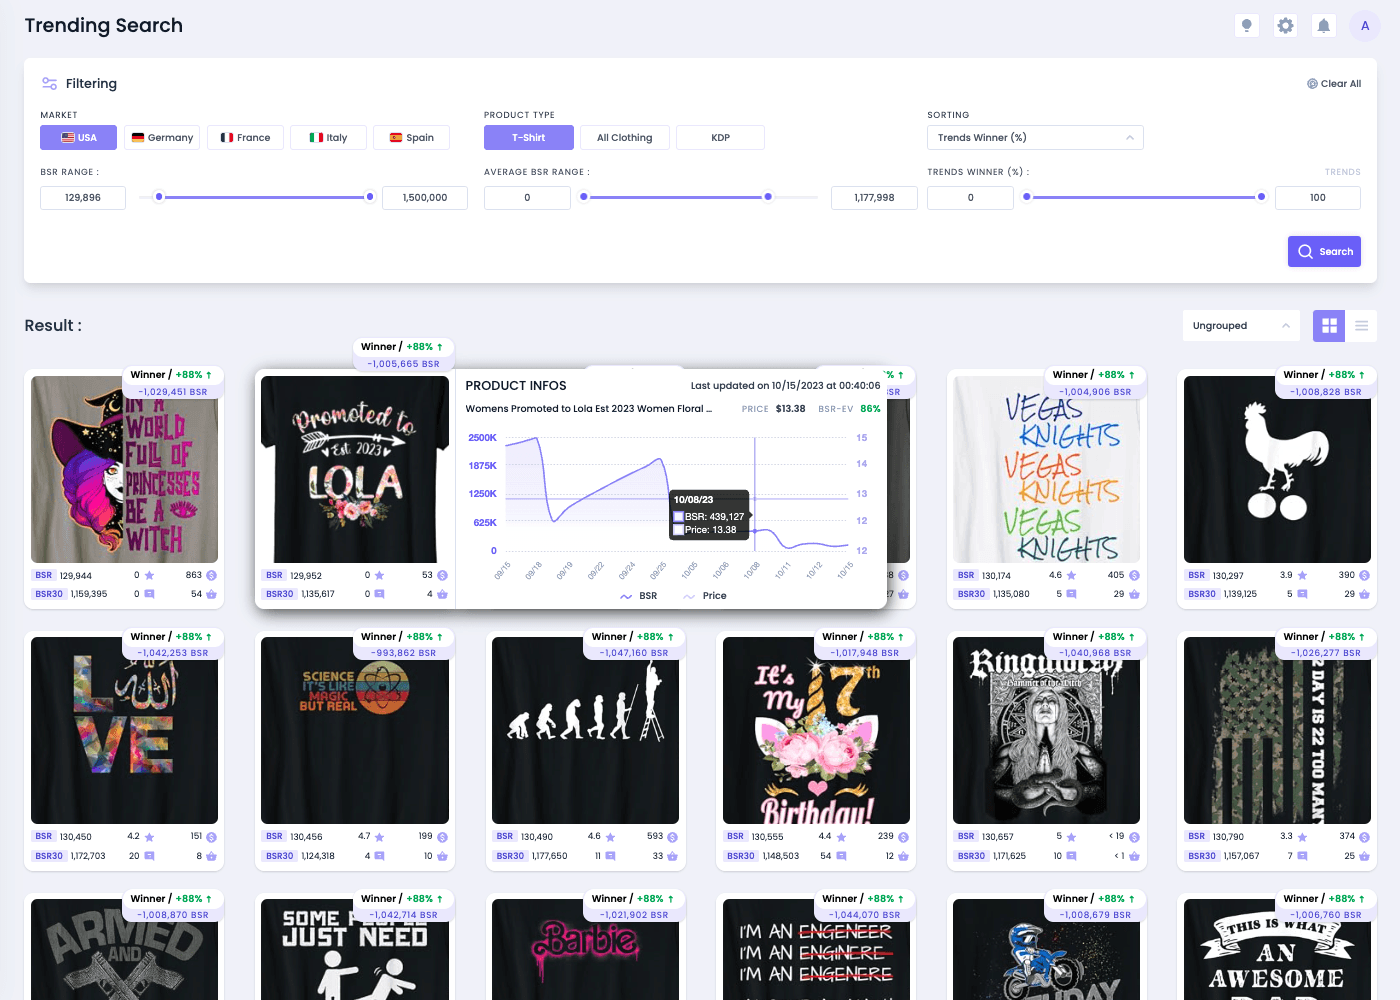Click basket icon on Vegas Knights card
The height and width of the screenshot is (1000, 1400).
tap(1134, 594)
